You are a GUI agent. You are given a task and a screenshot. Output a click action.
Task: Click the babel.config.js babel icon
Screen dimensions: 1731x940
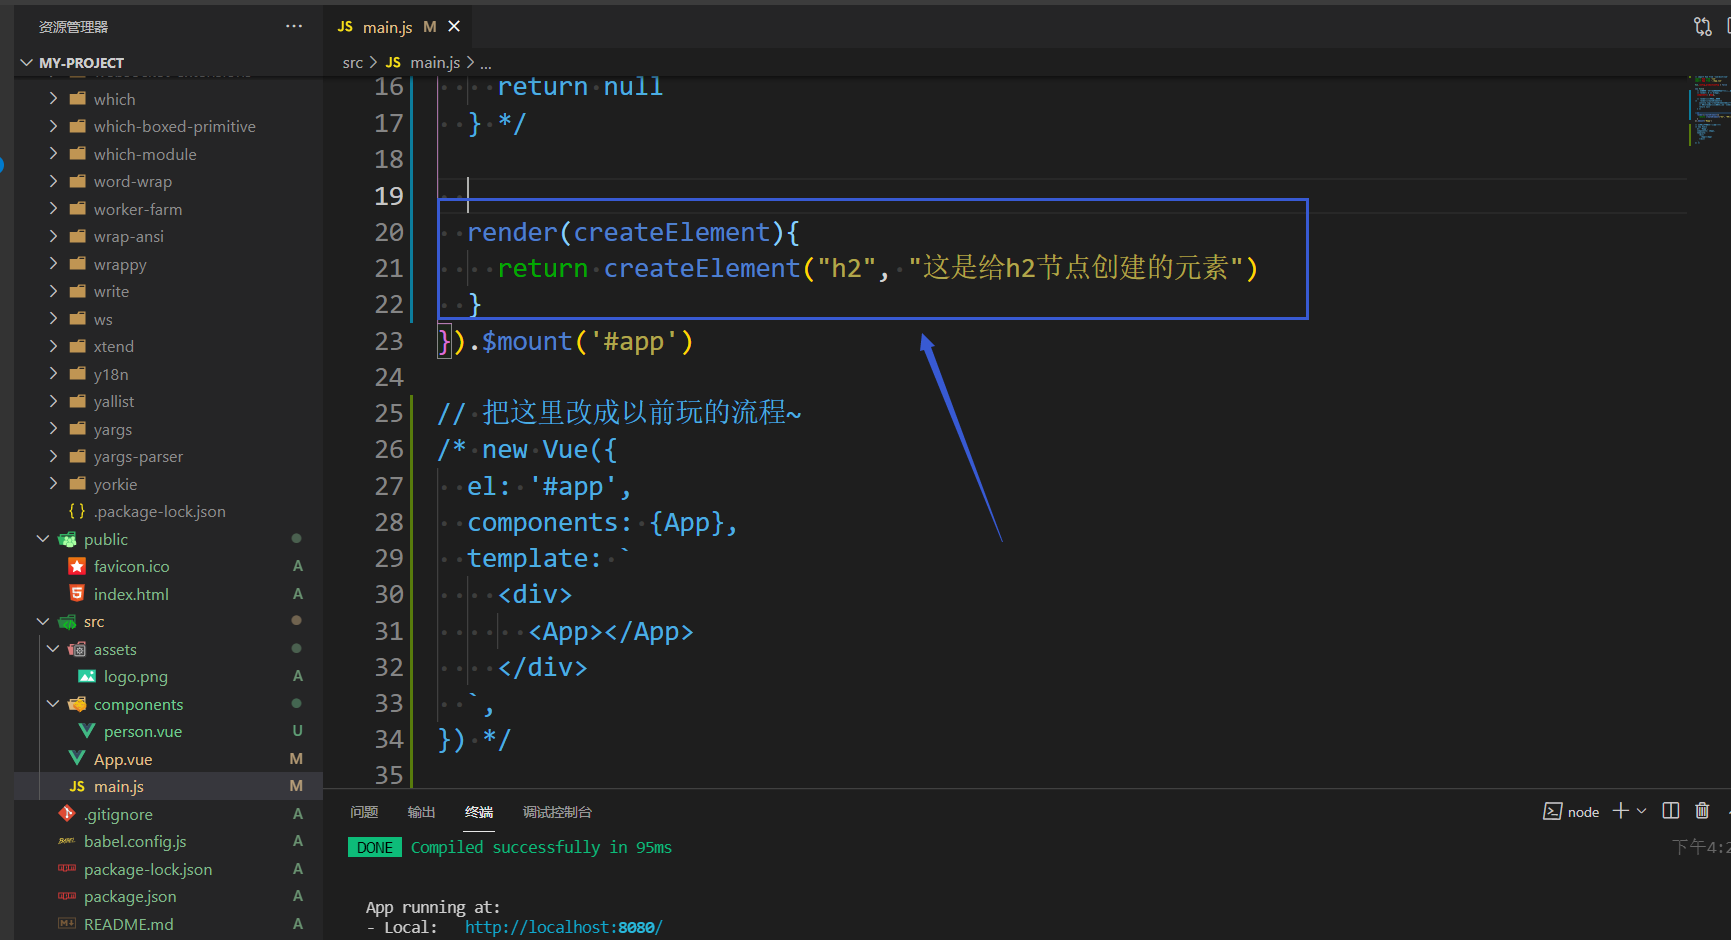click(67, 841)
